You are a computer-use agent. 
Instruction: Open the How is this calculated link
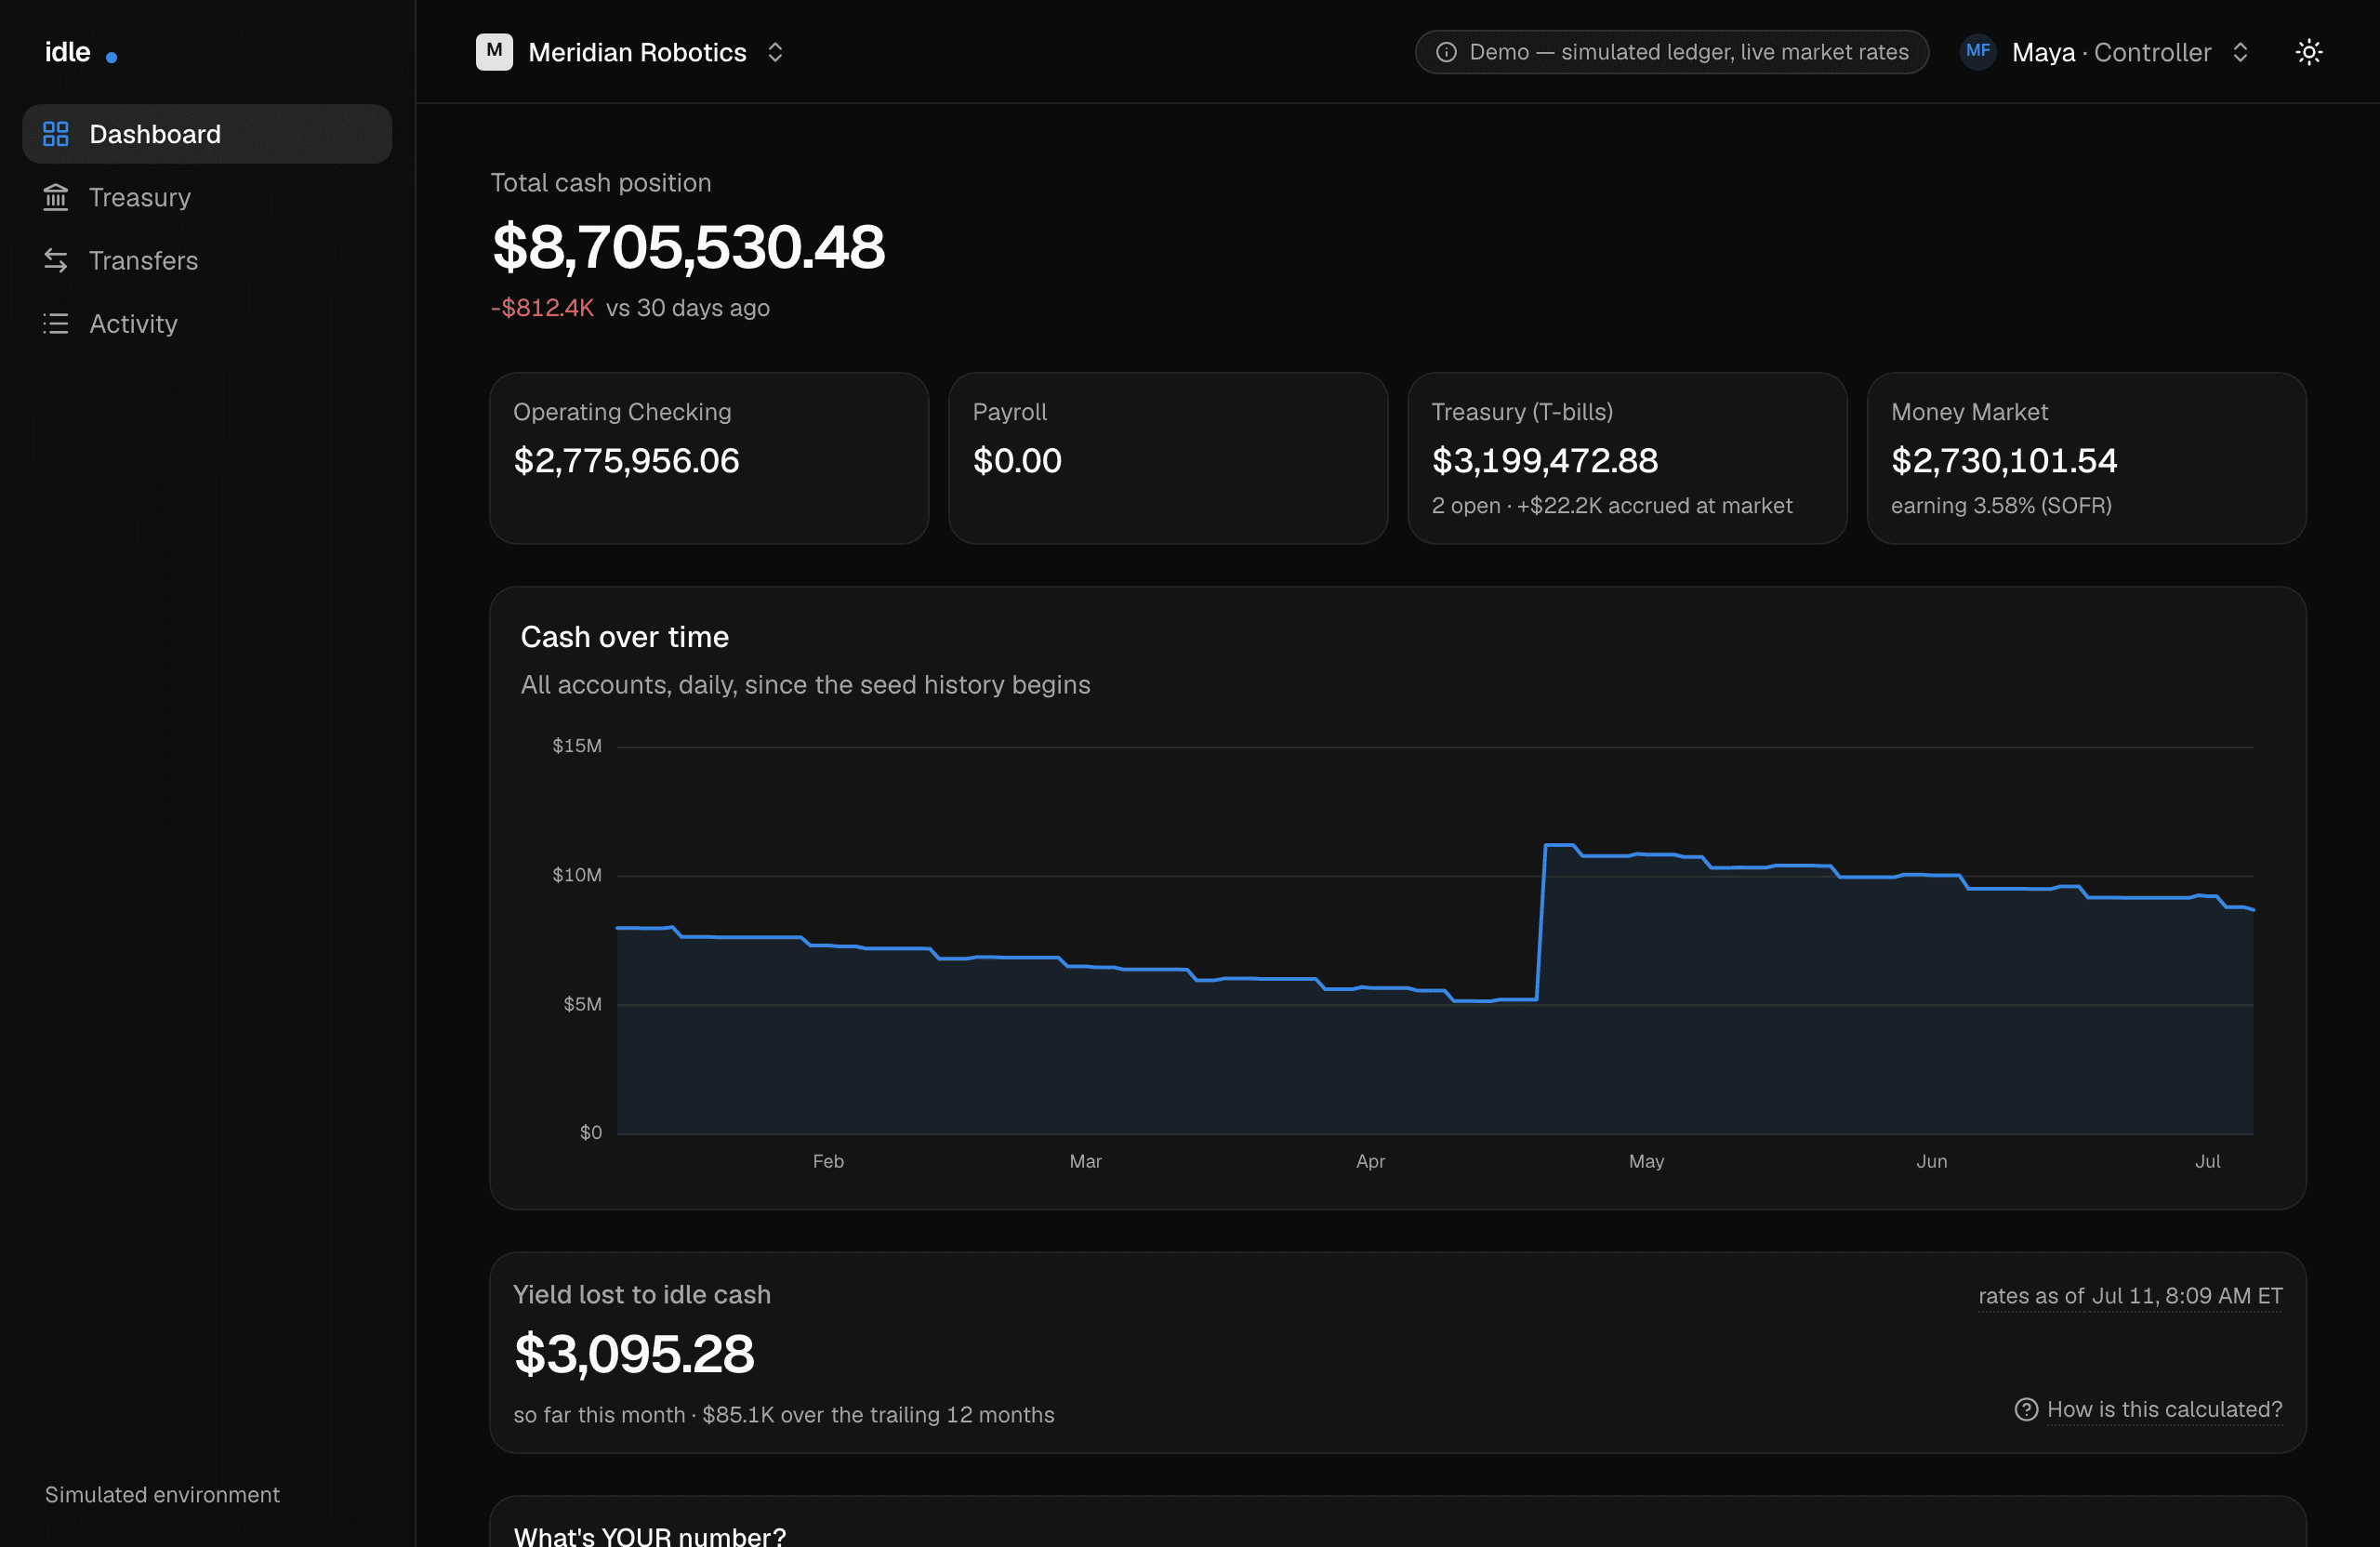click(x=2164, y=1409)
